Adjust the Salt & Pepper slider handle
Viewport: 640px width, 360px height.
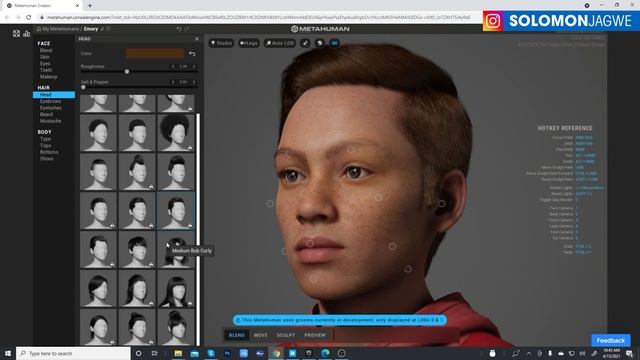[83, 87]
